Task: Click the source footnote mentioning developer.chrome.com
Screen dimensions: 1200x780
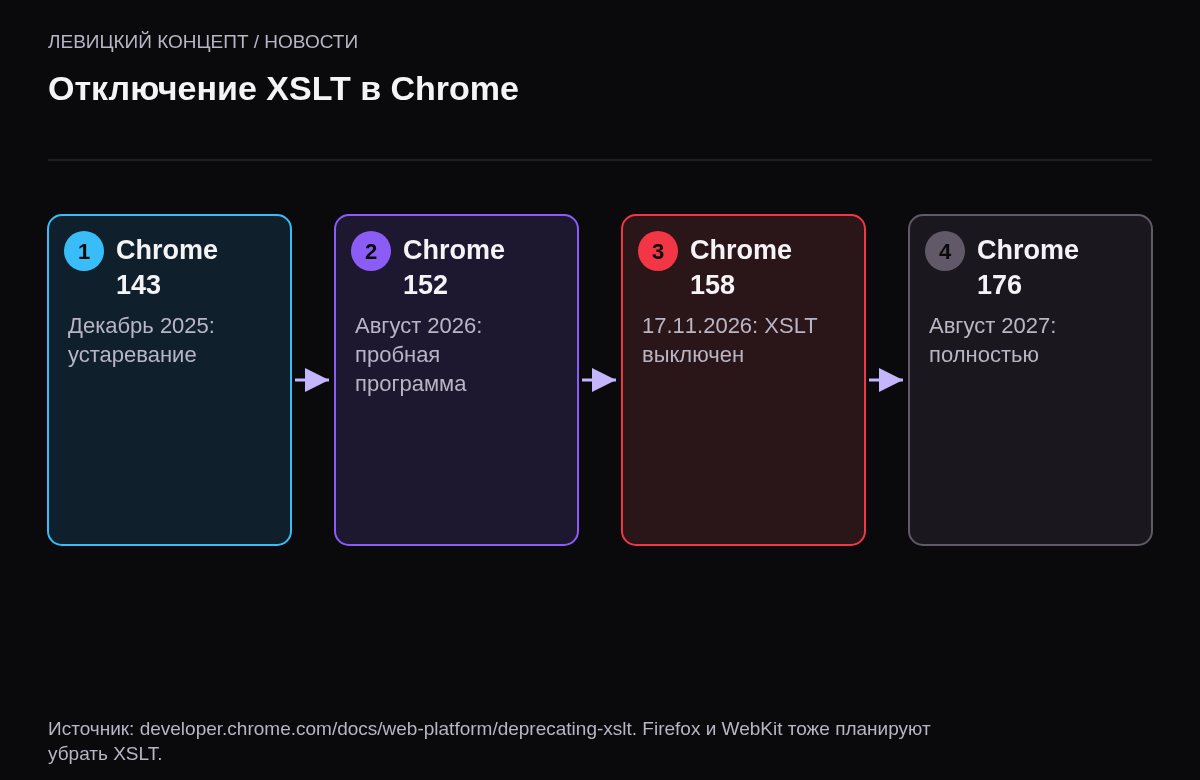Action: [x=489, y=741]
